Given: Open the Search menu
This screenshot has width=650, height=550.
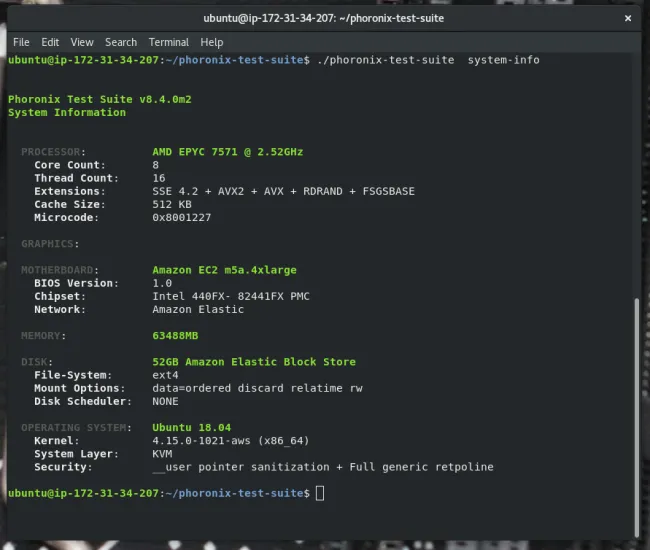Looking at the screenshot, I should 121,42.
